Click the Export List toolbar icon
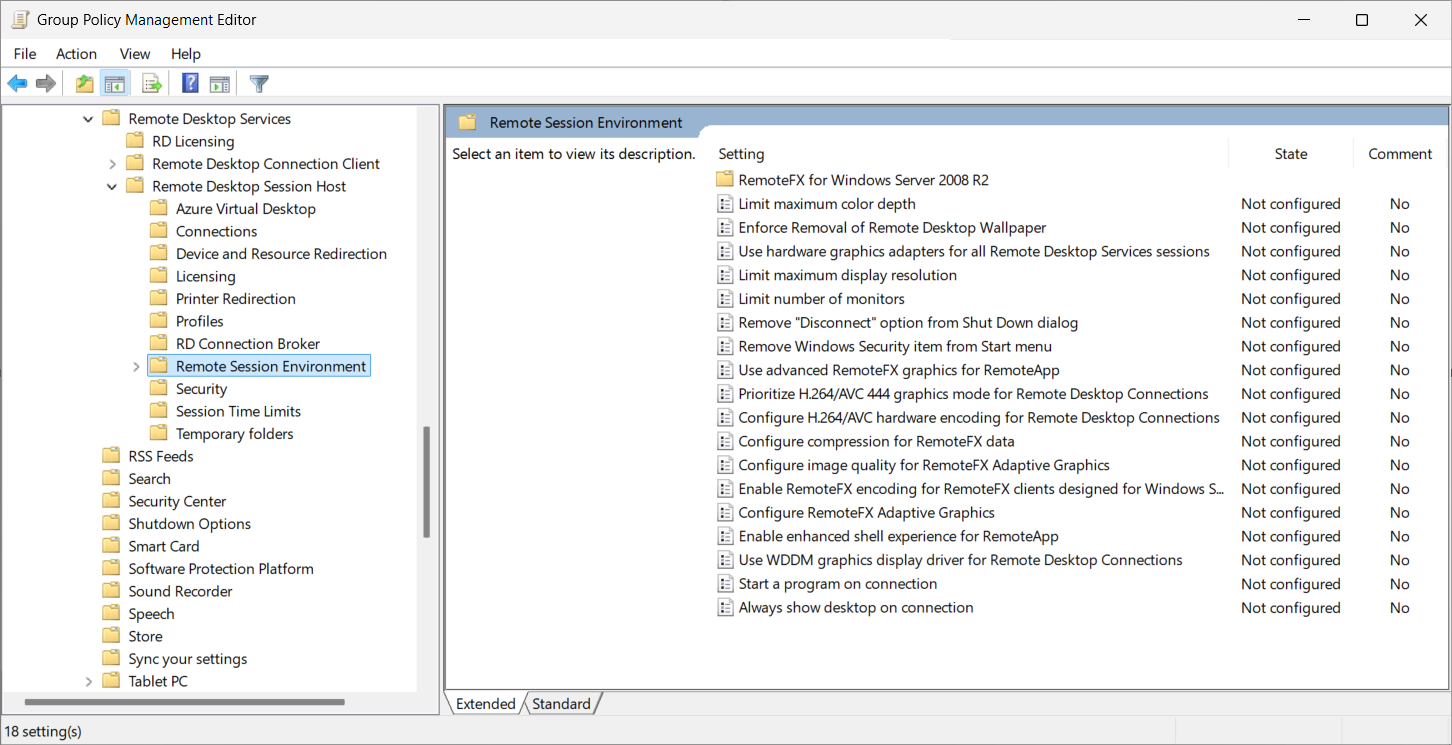The image size is (1452, 745). [x=152, y=84]
